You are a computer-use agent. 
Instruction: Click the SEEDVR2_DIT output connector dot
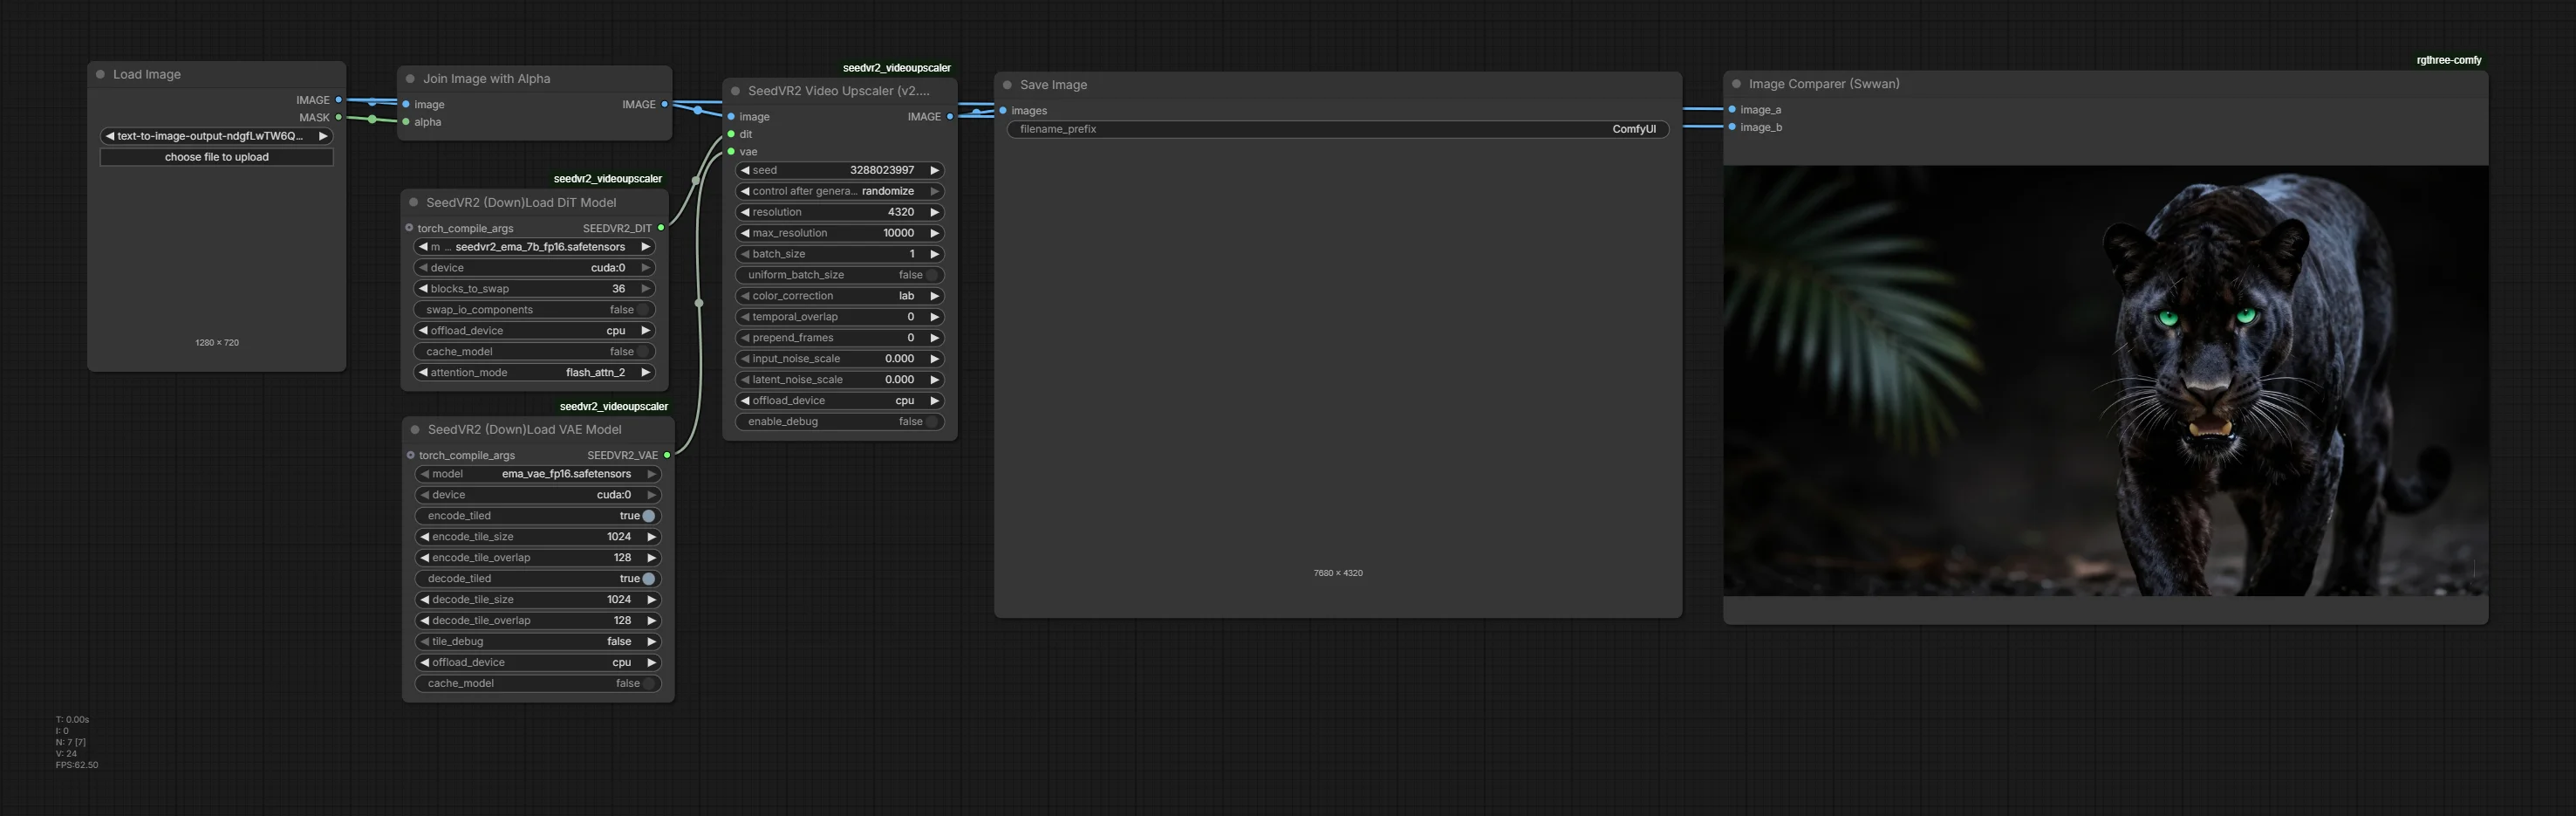(661, 228)
